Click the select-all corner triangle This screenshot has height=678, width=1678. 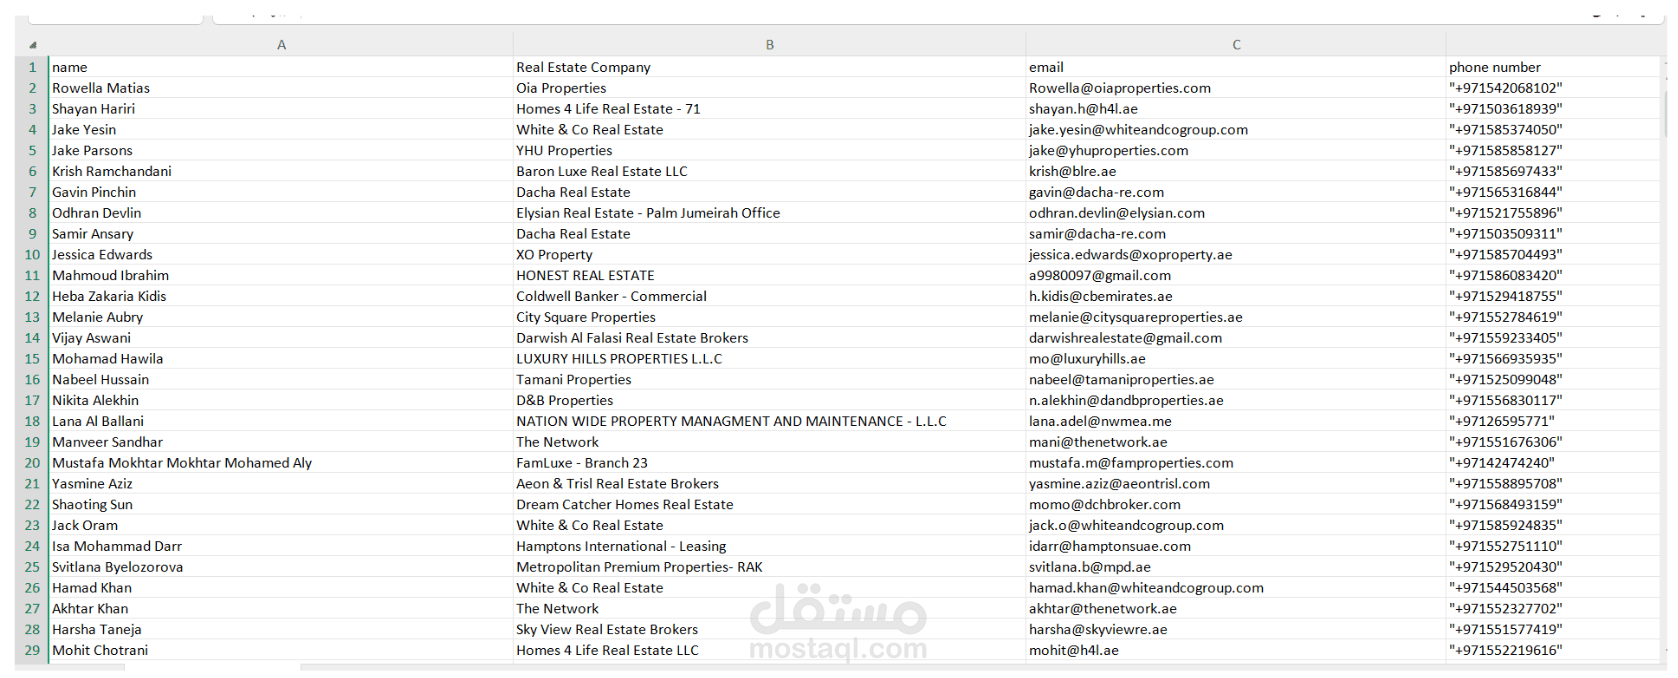pyautogui.click(x=32, y=45)
